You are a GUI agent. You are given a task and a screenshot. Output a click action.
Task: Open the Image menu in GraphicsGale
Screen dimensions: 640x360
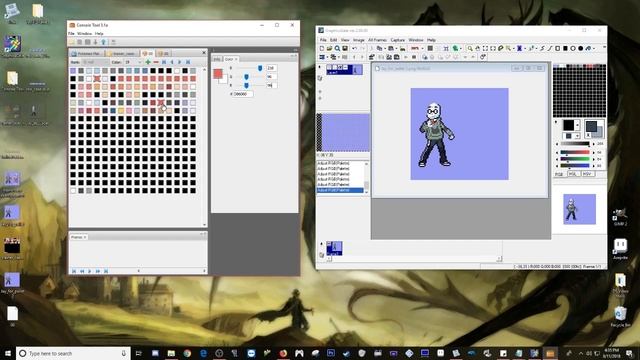[359, 40]
